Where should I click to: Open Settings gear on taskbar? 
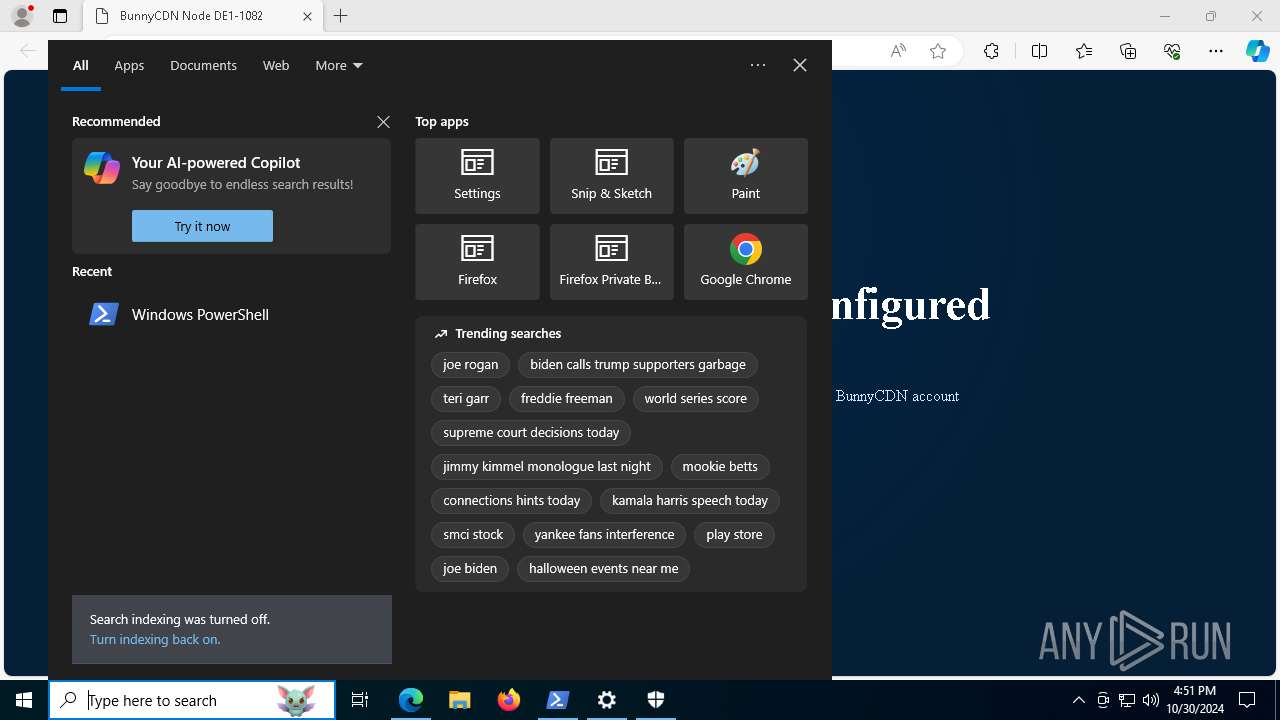pos(607,700)
